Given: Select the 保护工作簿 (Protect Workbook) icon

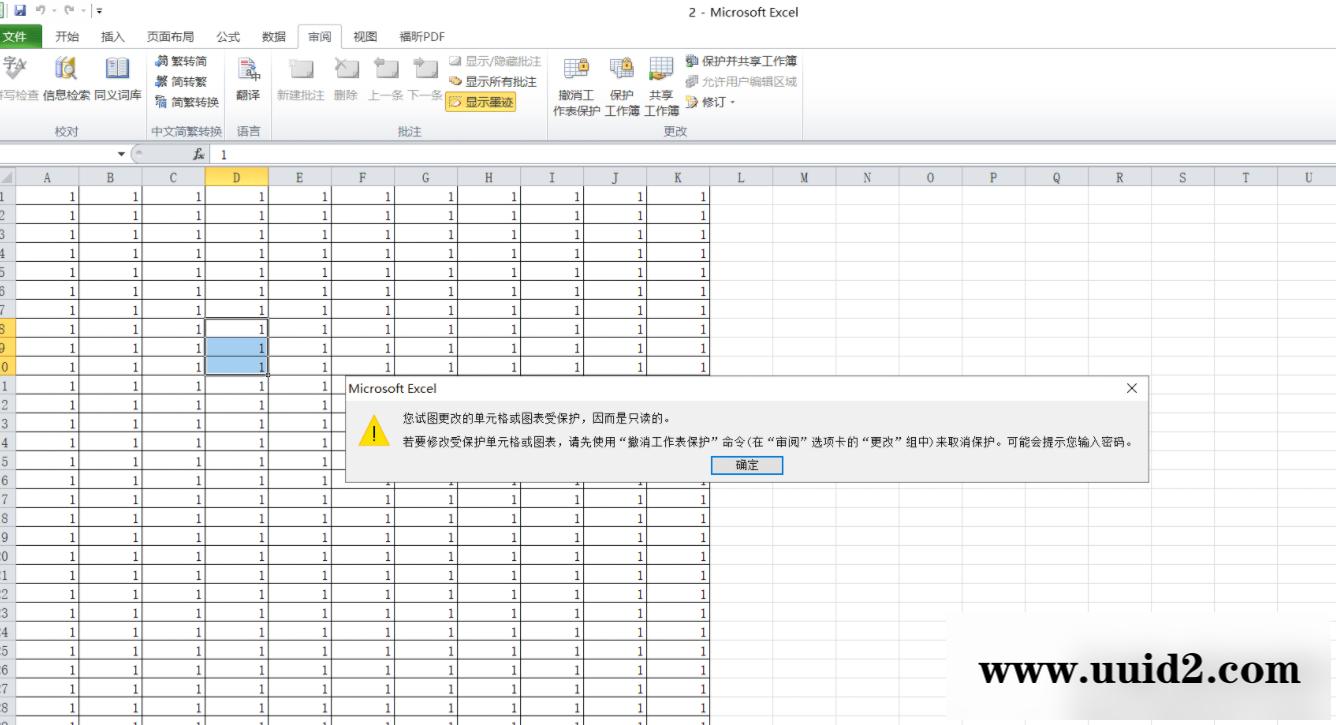Looking at the screenshot, I should click(621, 83).
